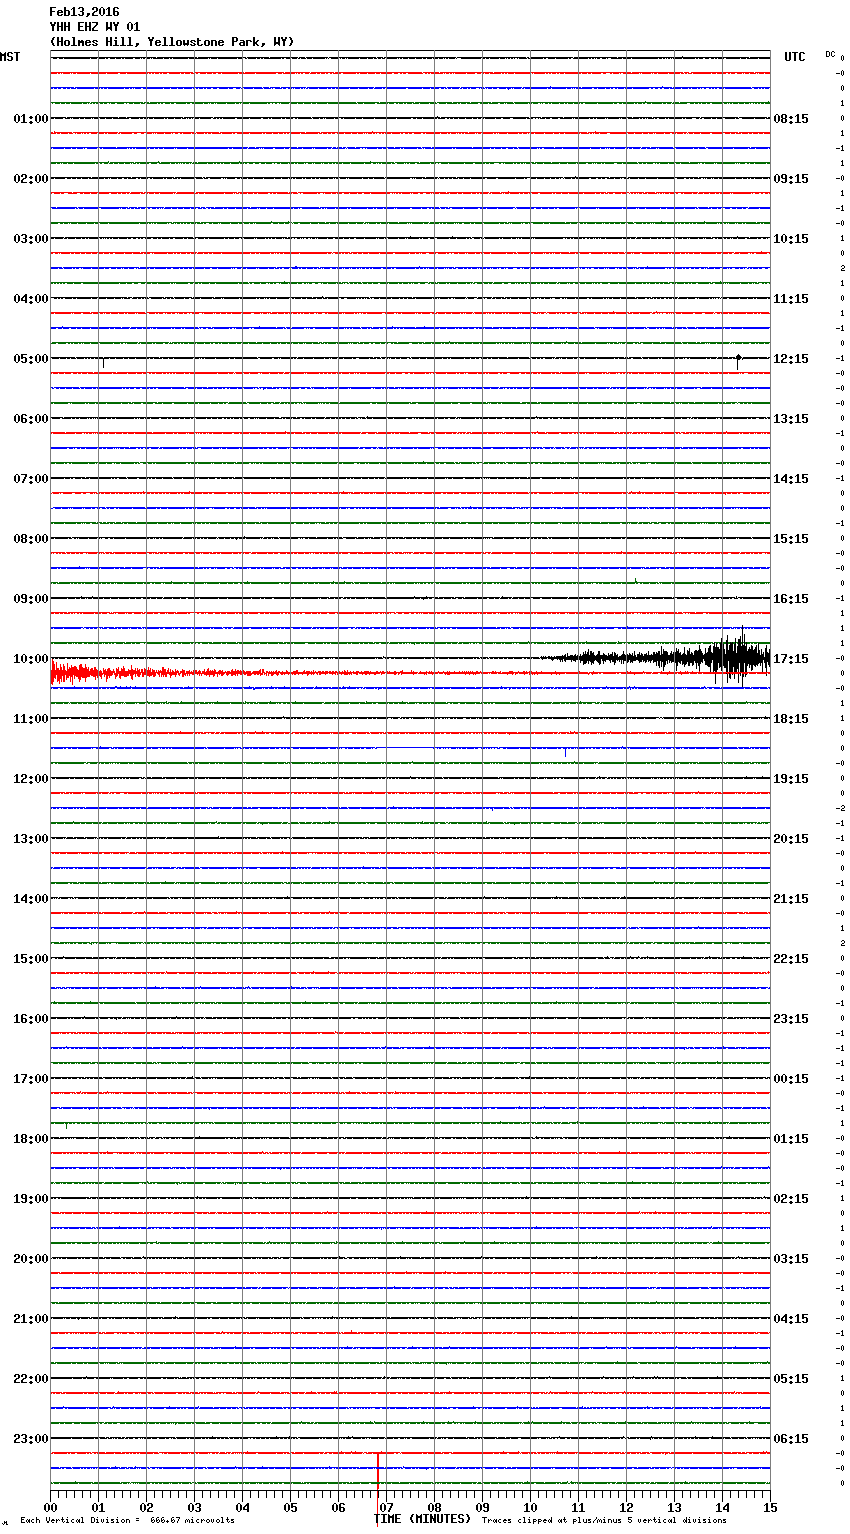Click the 16:15 UTC time label
The image size is (850, 1534).
pos(791,599)
